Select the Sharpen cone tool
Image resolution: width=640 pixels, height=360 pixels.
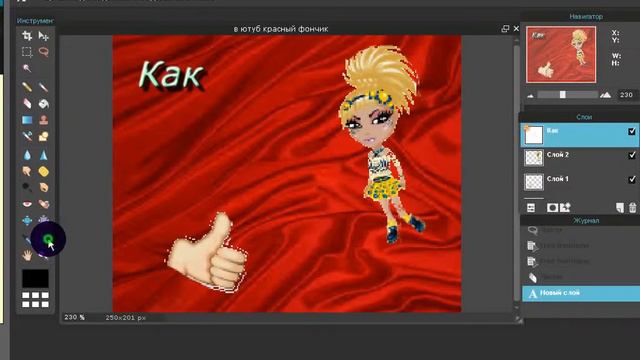(43, 155)
